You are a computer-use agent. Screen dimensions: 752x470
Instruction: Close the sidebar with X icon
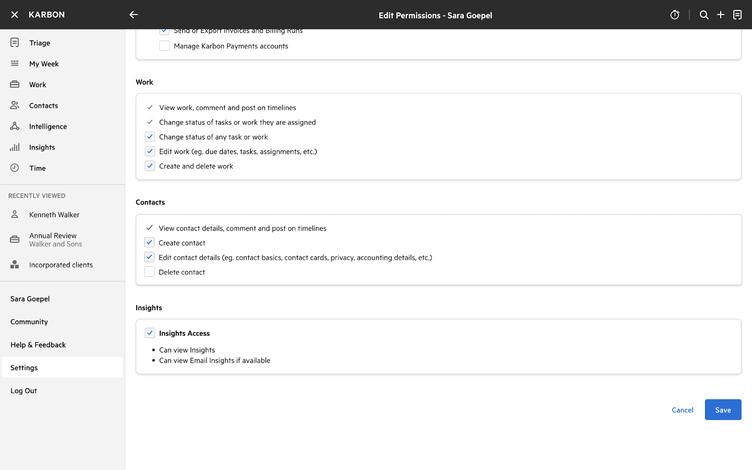14,15
